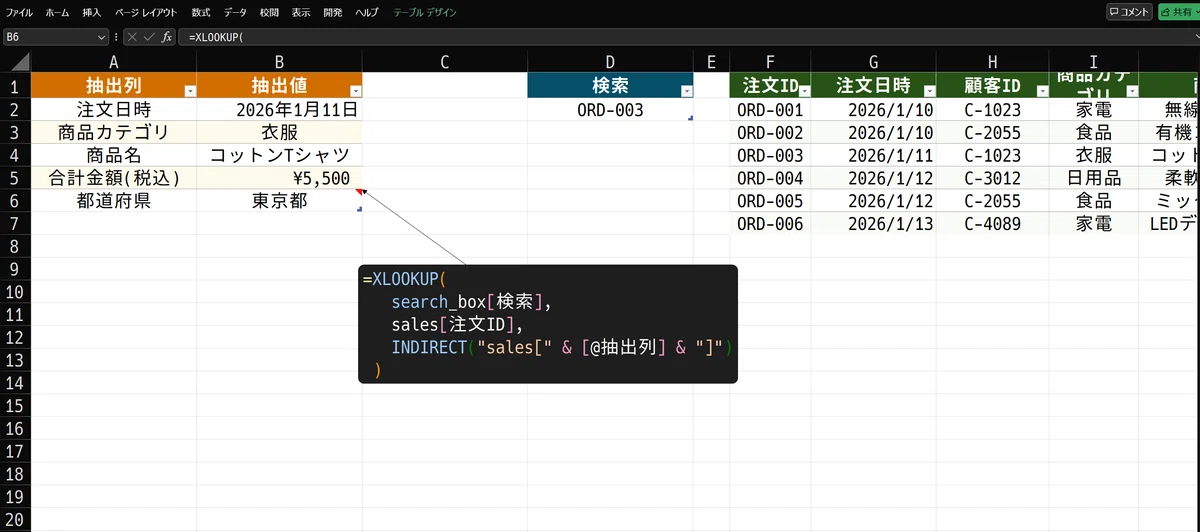The height and width of the screenshot is (532, 1200).
Task: Click the 日用品 category cell
Action: (x=1094, y=178)
